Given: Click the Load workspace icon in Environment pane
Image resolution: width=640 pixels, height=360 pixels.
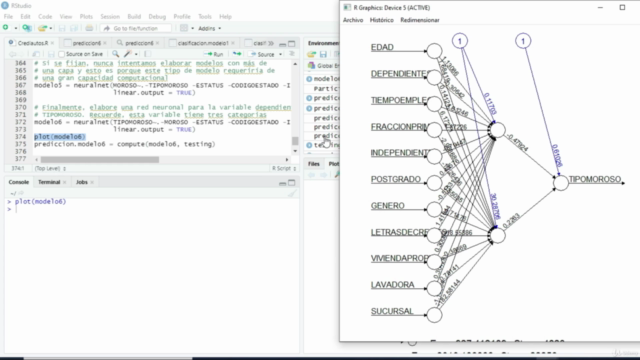Looking at the screenshot, I should point(312,54).
